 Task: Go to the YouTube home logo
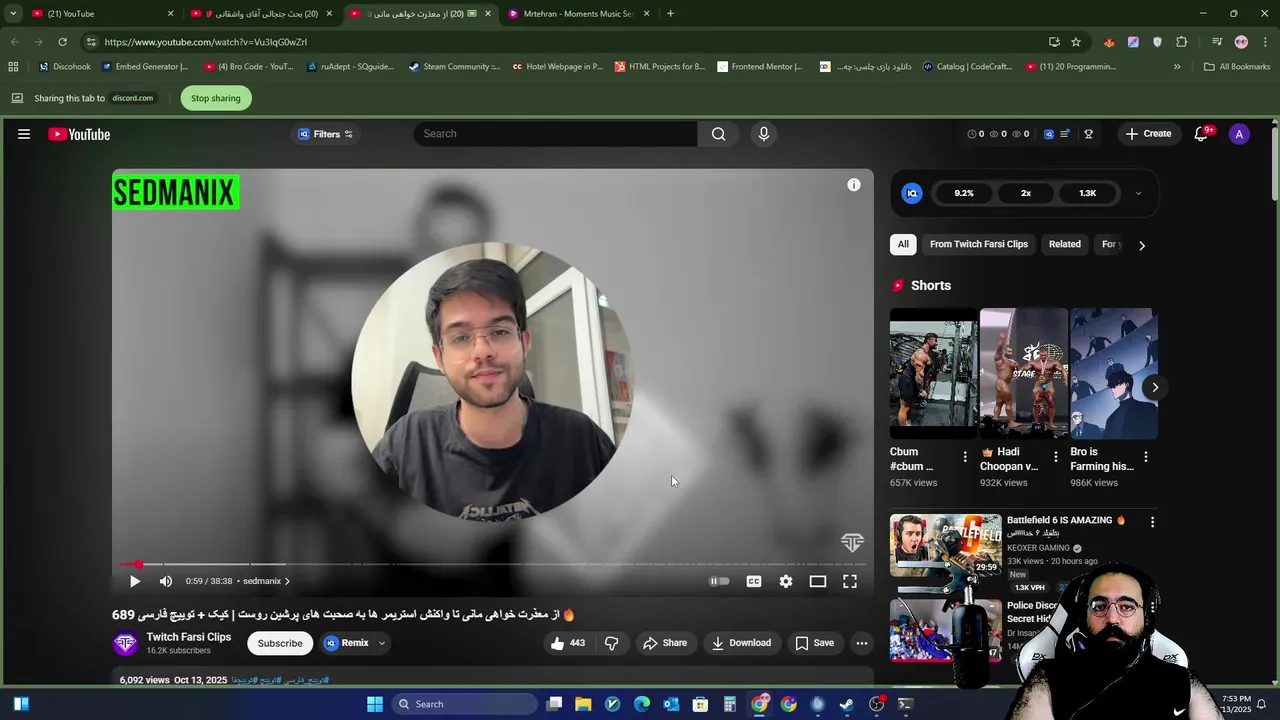click(x=79, y=134)
